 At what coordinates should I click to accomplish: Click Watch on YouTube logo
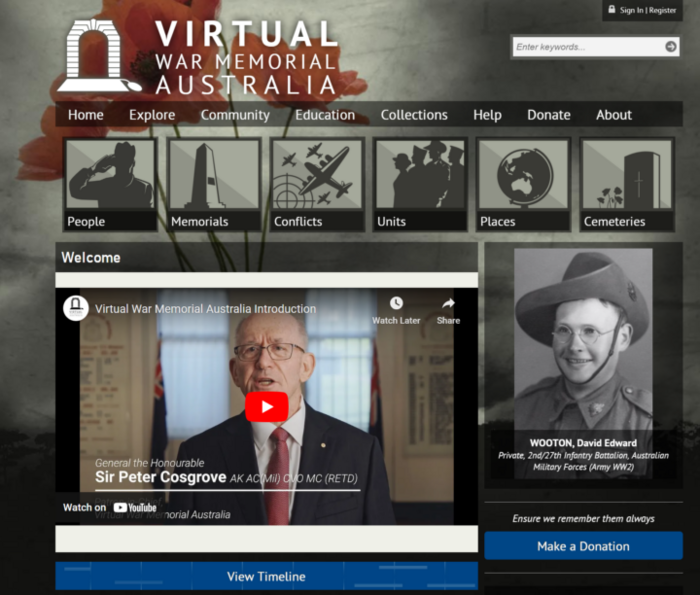pyautogui.click(x=135, y=508)
